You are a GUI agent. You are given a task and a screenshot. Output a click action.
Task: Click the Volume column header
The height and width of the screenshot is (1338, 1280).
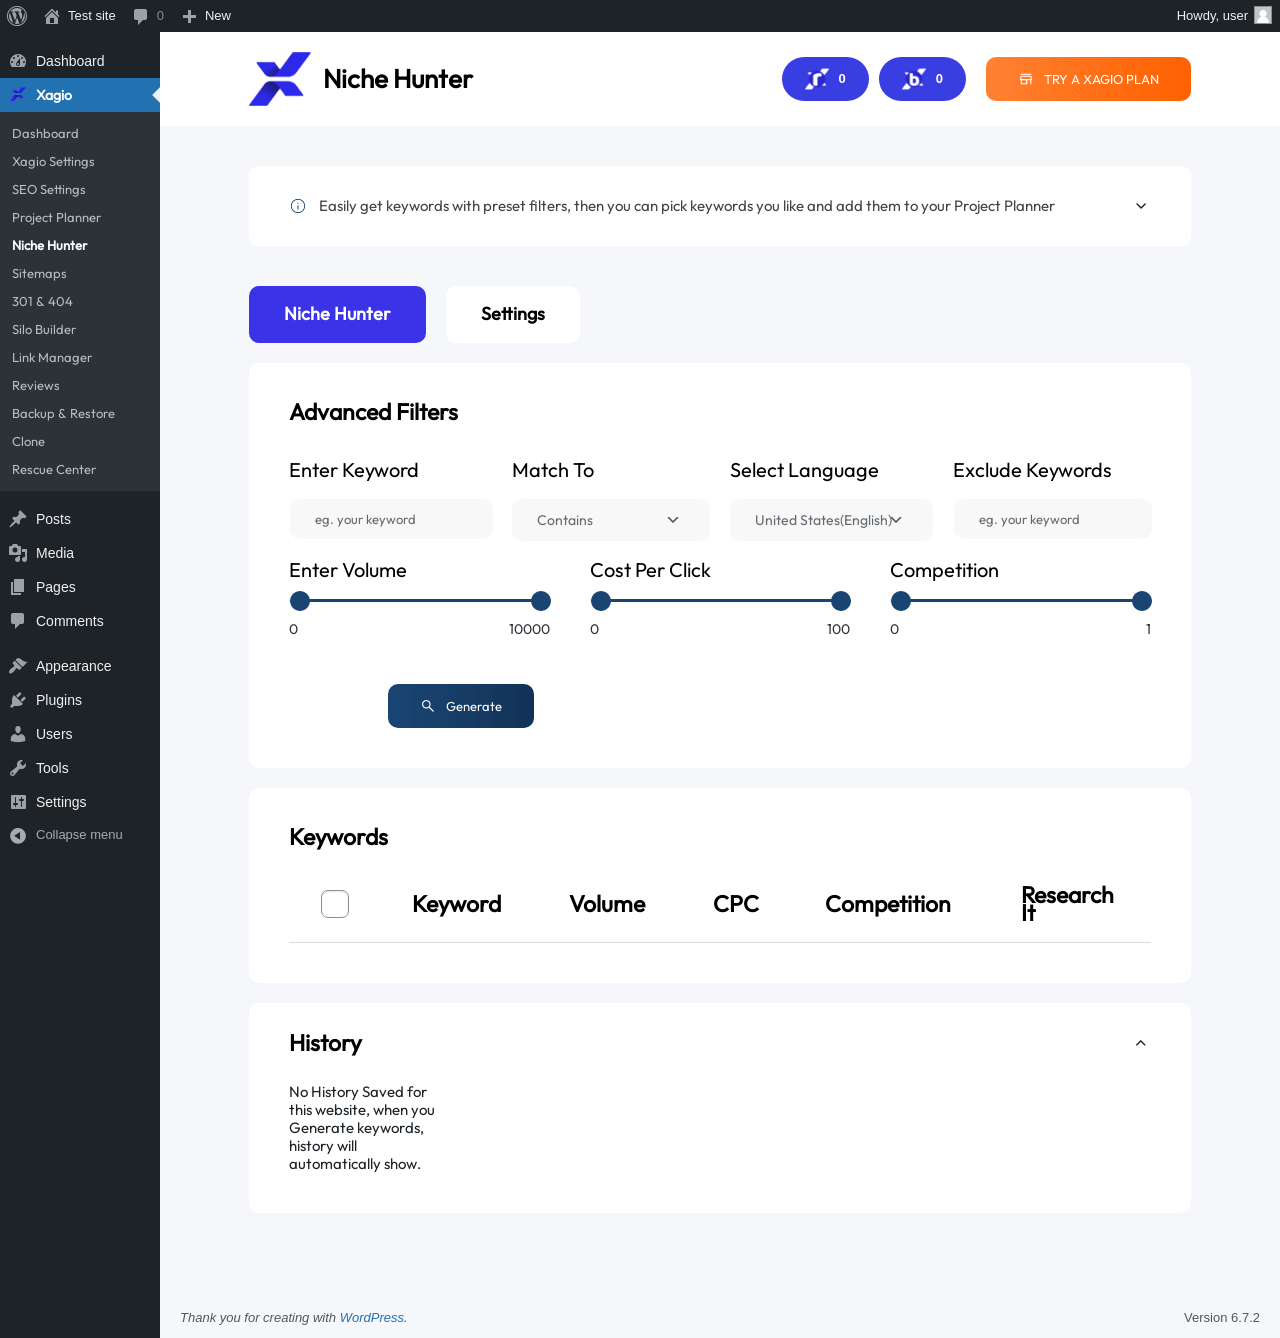[x=607, y=904]
